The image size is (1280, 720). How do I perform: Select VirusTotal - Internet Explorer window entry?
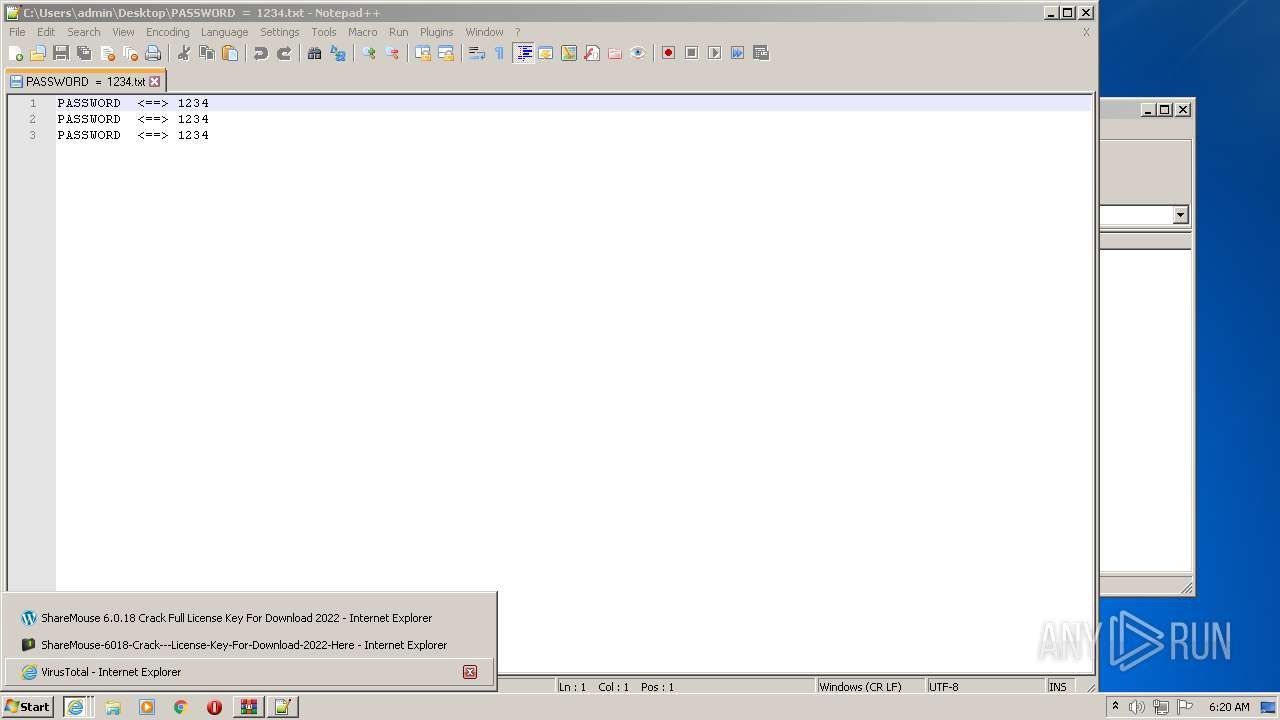tap(249, 672)
